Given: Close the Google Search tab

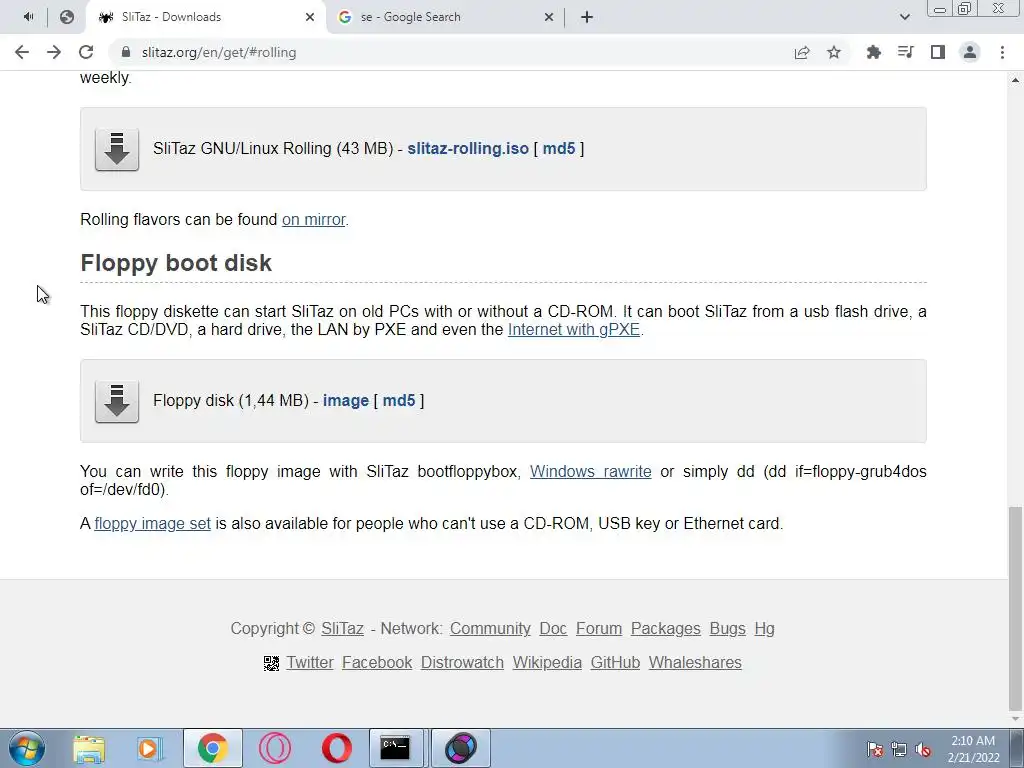Looking at the screenshot, I should 549,17.
